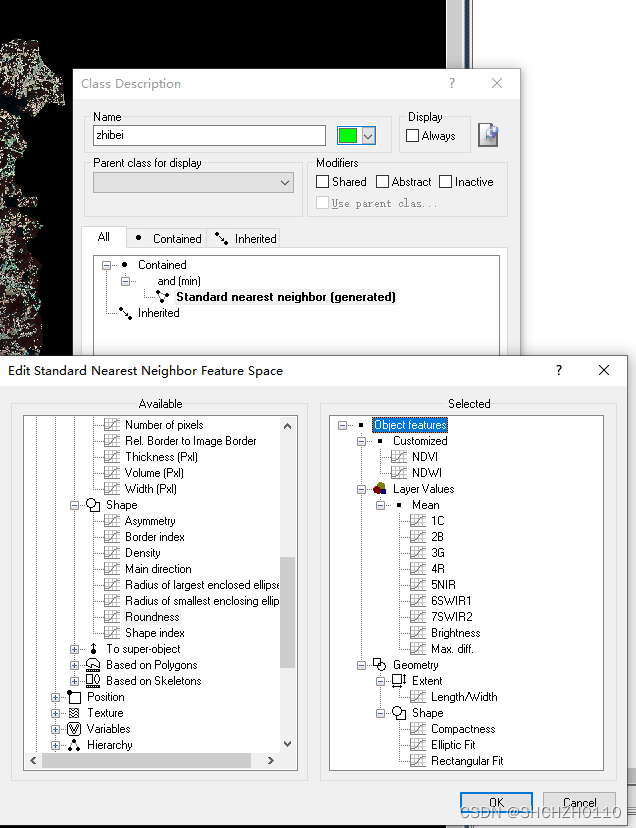
Task: Click the help question mark in Feature Space dialog
Action: (x=559, y=370)
